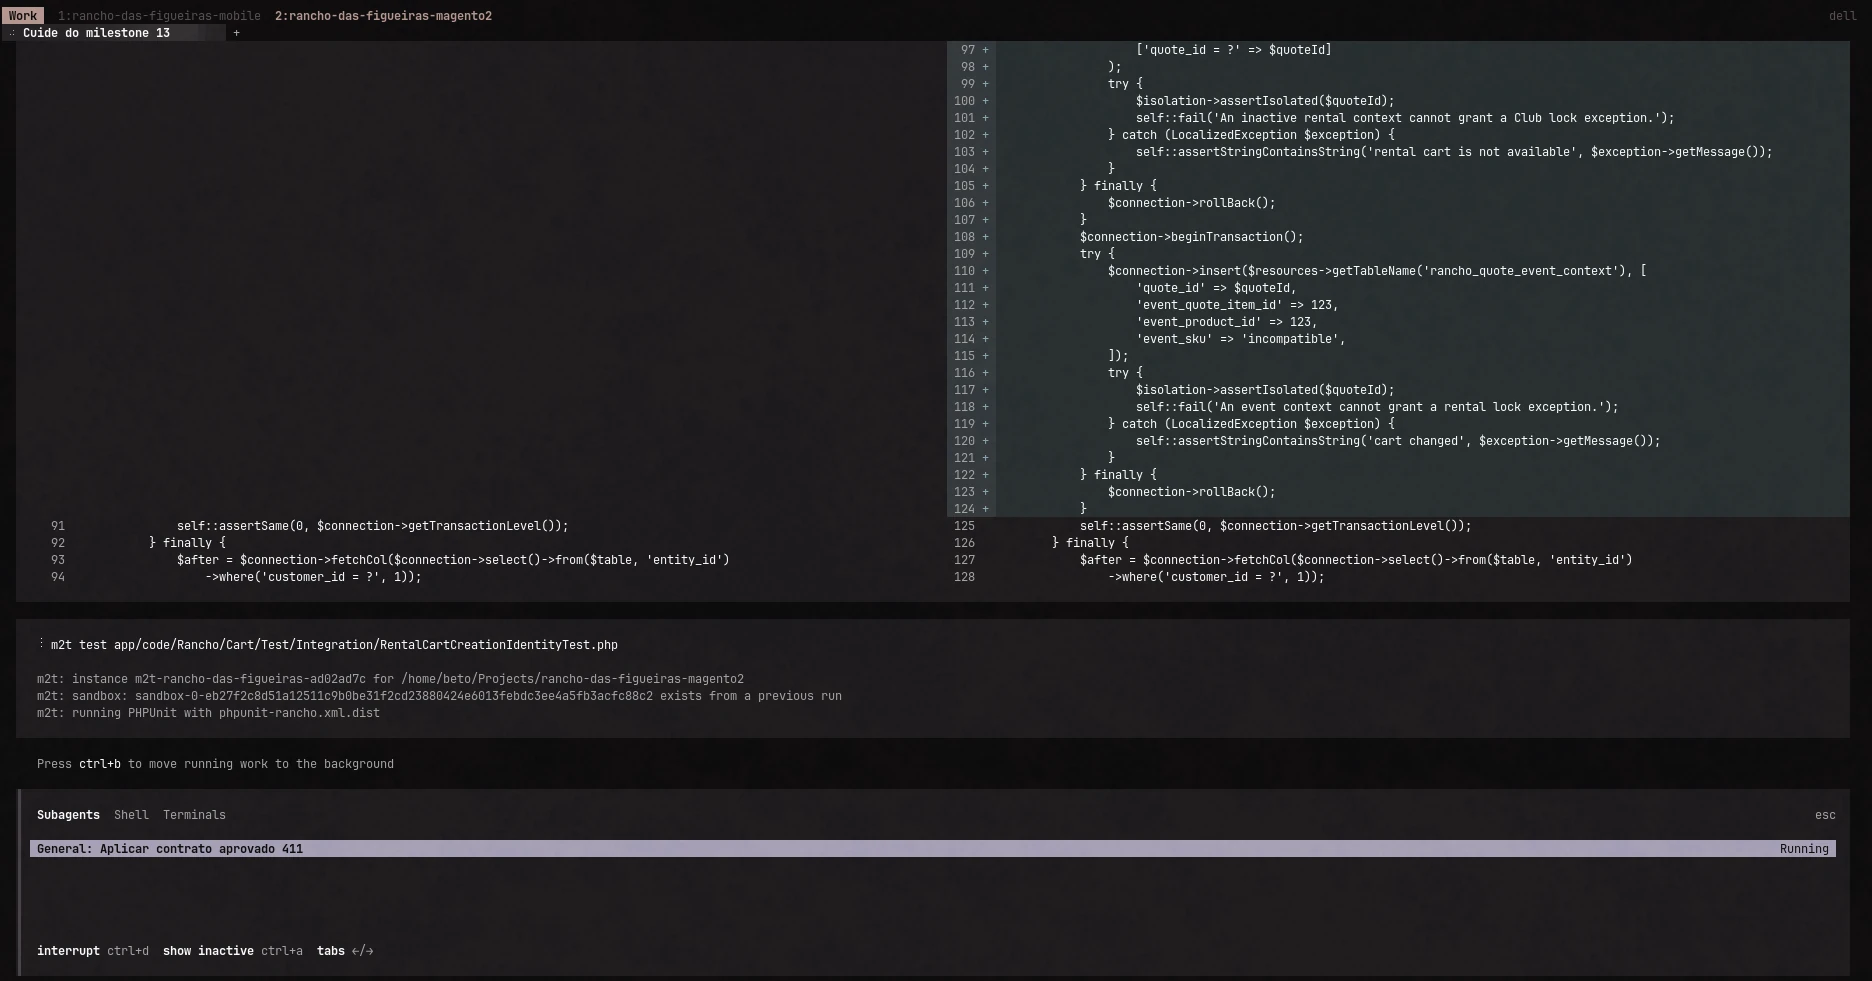Click left pane line 91 assertSame
The height and width of the screenshot is (981, 1872).
tap(373, 526)
